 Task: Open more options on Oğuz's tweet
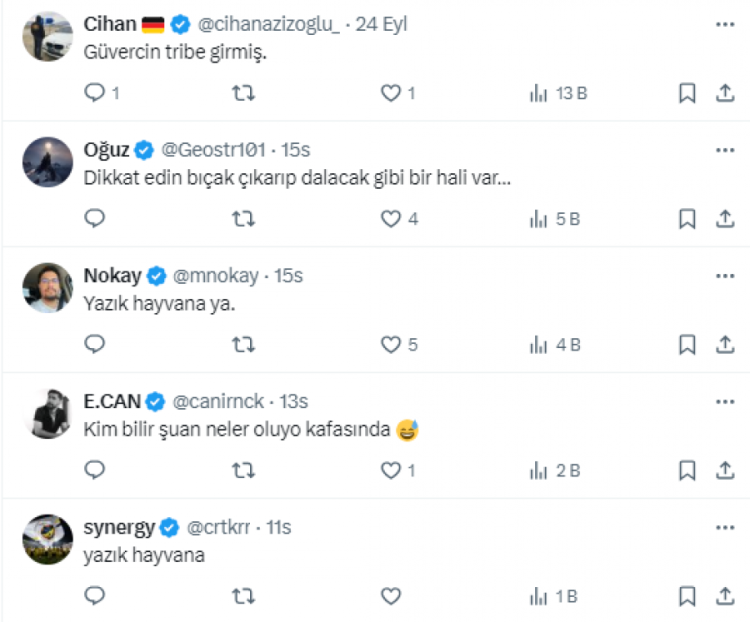725,150
